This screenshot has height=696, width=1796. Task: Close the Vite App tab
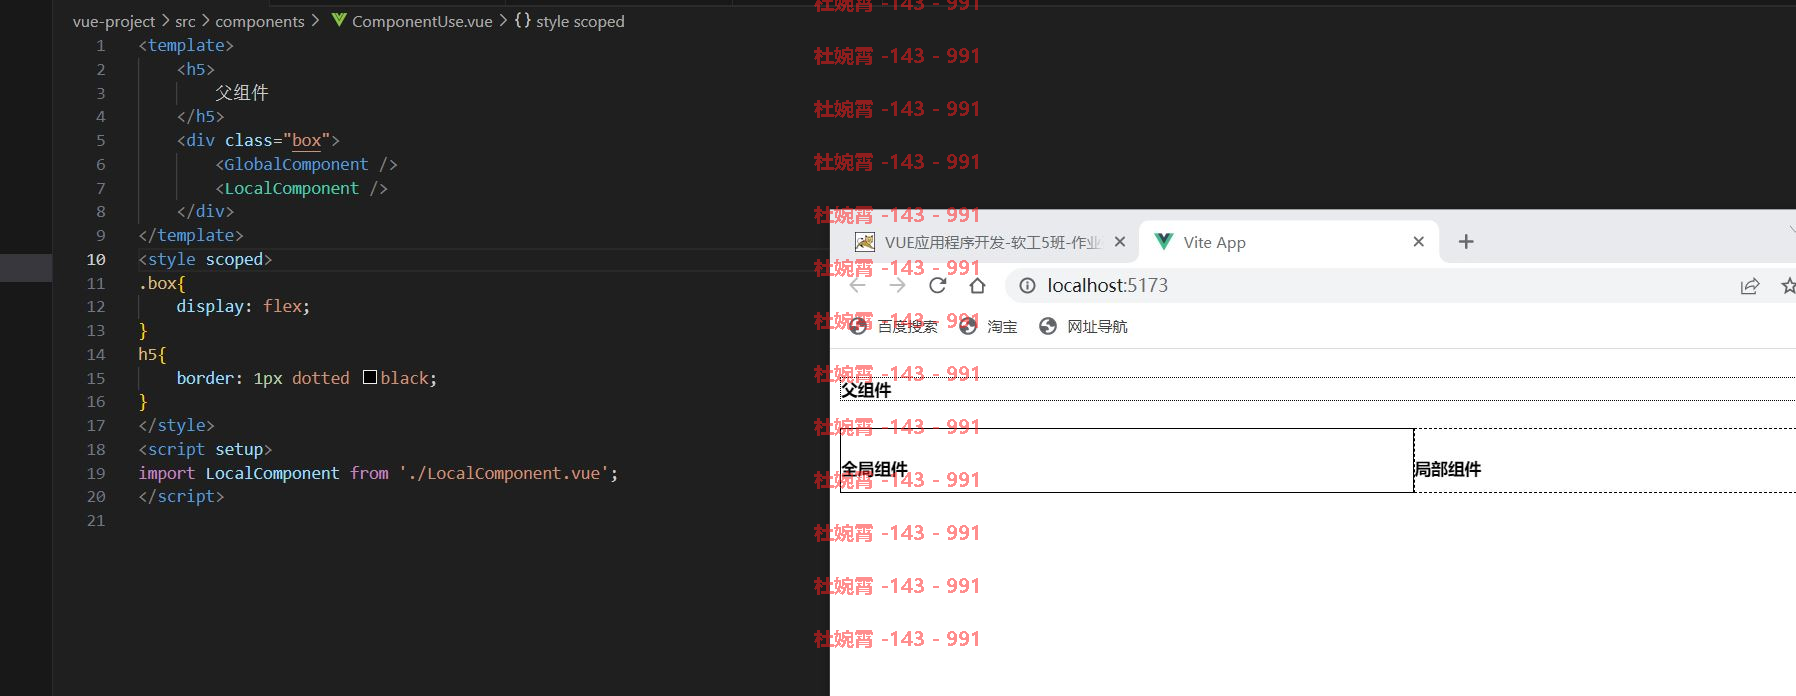1418,242
